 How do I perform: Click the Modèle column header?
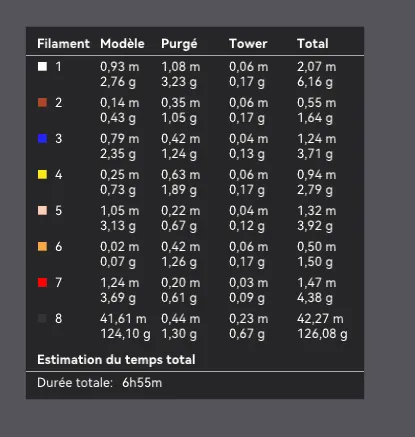[122, 44]
